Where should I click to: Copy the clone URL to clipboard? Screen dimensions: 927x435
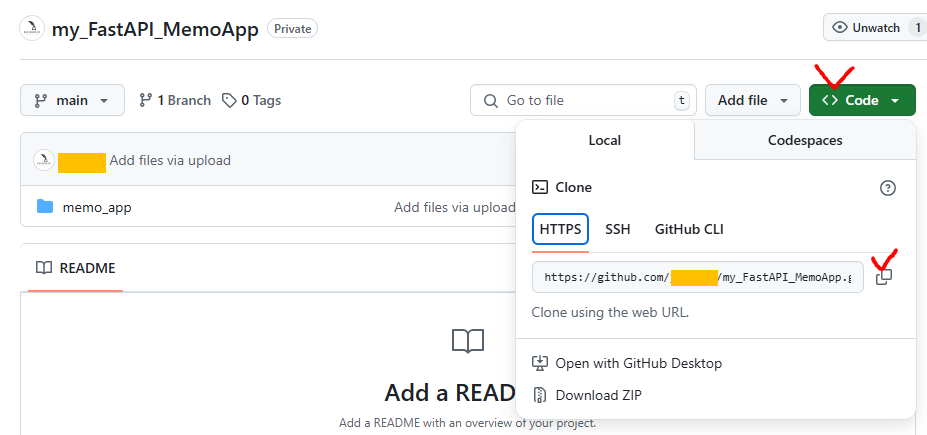tap(884, 277)
